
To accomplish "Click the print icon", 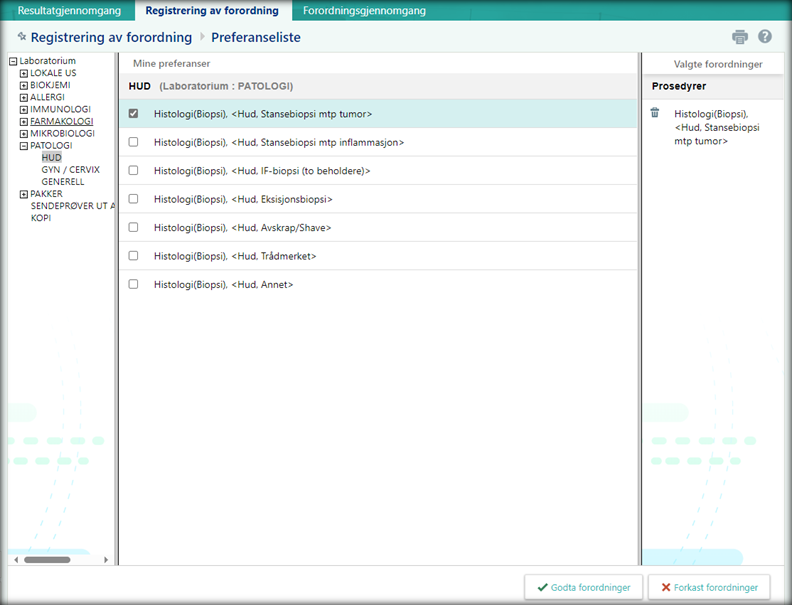I will pos(740,37).
